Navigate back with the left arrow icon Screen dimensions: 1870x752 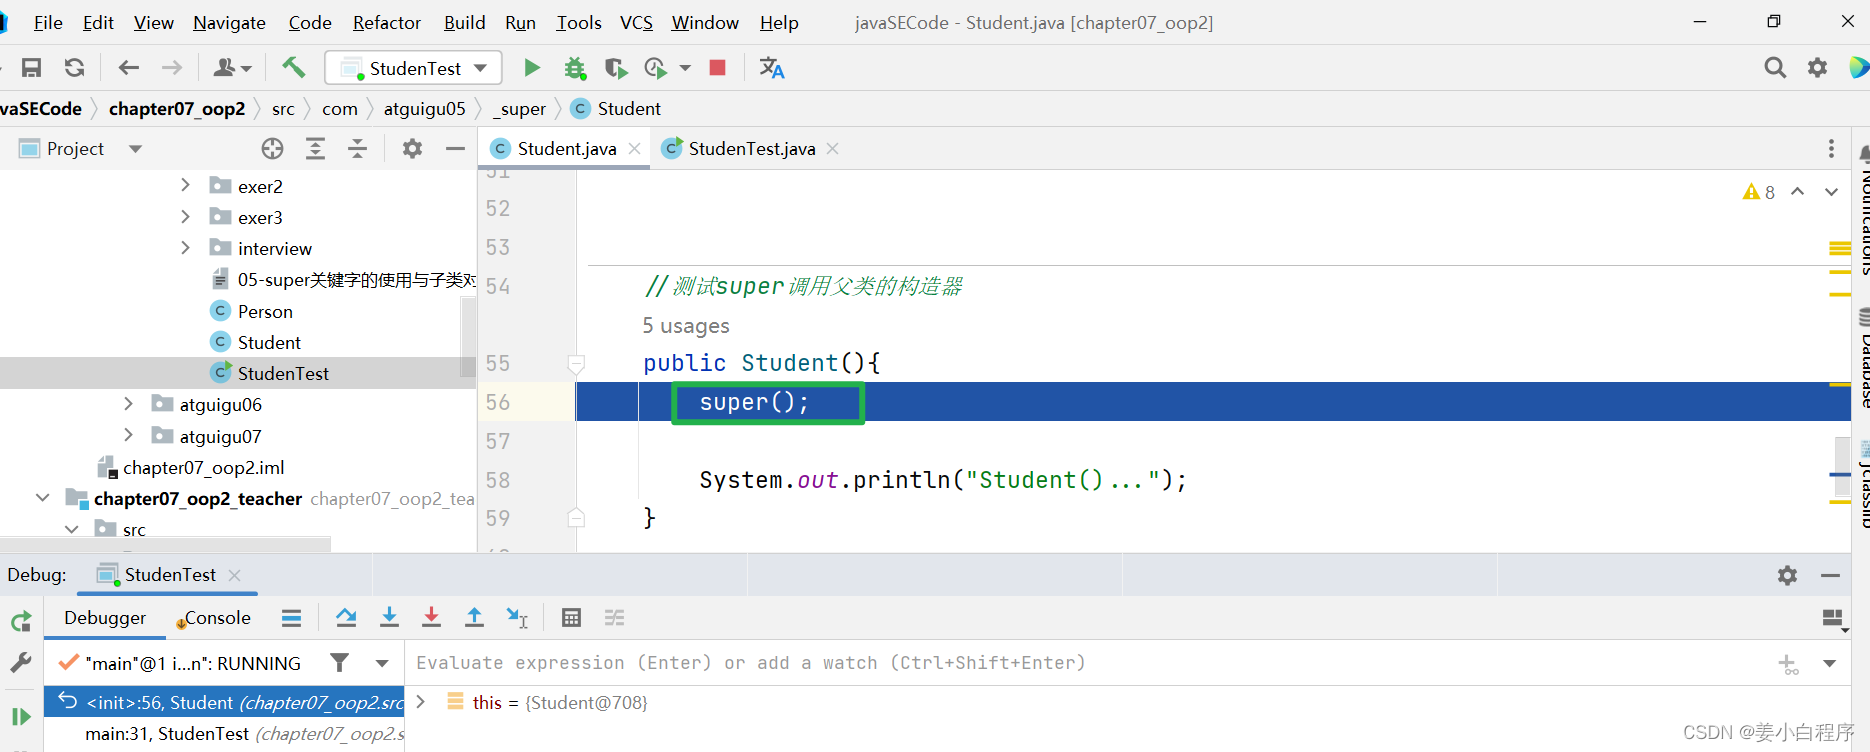point(129,68)
